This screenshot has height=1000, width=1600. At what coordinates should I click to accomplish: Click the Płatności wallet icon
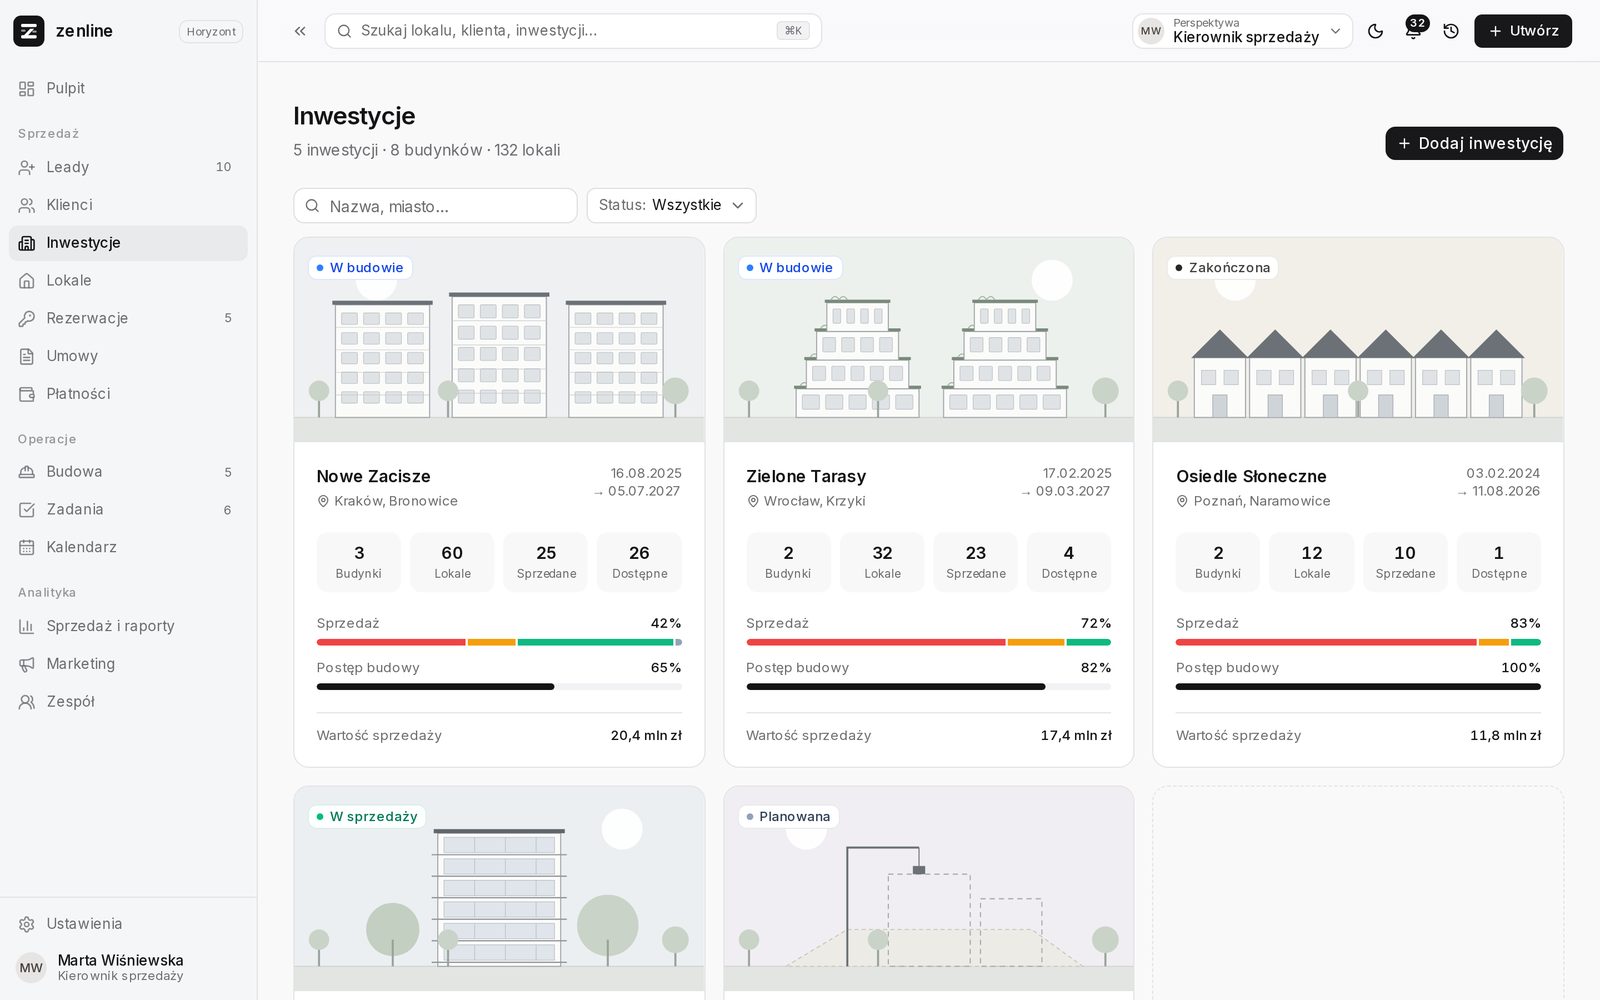point(27,394)
